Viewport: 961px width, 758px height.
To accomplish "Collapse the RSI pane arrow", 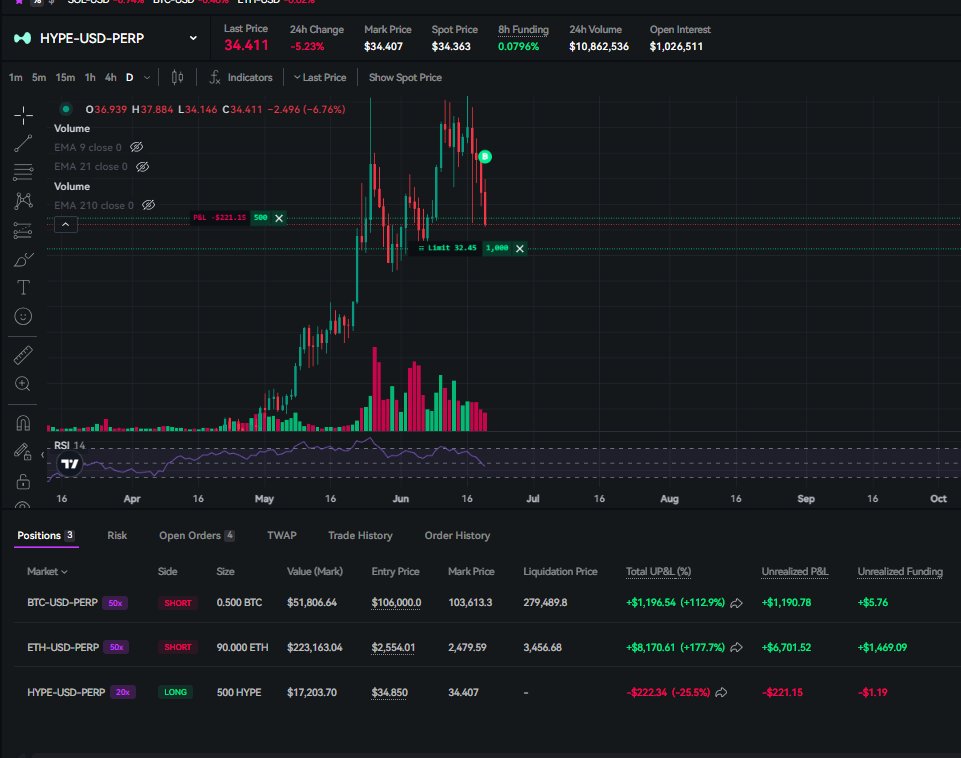I will click(42, 455).
